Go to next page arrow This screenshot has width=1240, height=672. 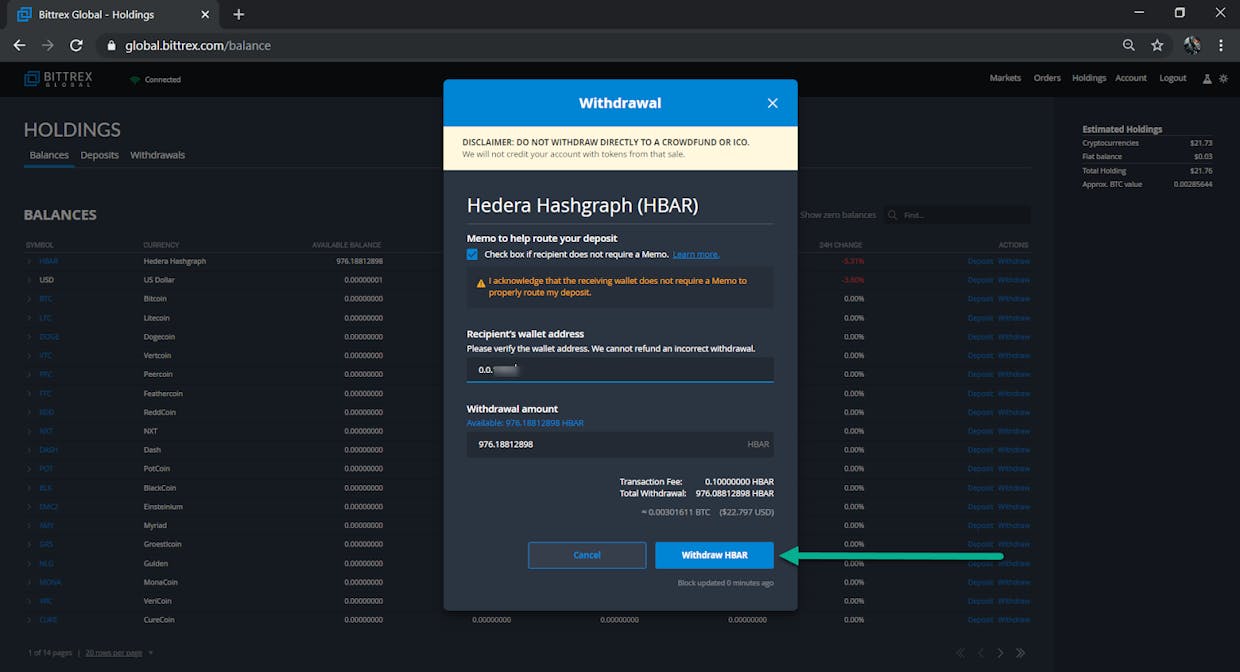coord(1001,653)
